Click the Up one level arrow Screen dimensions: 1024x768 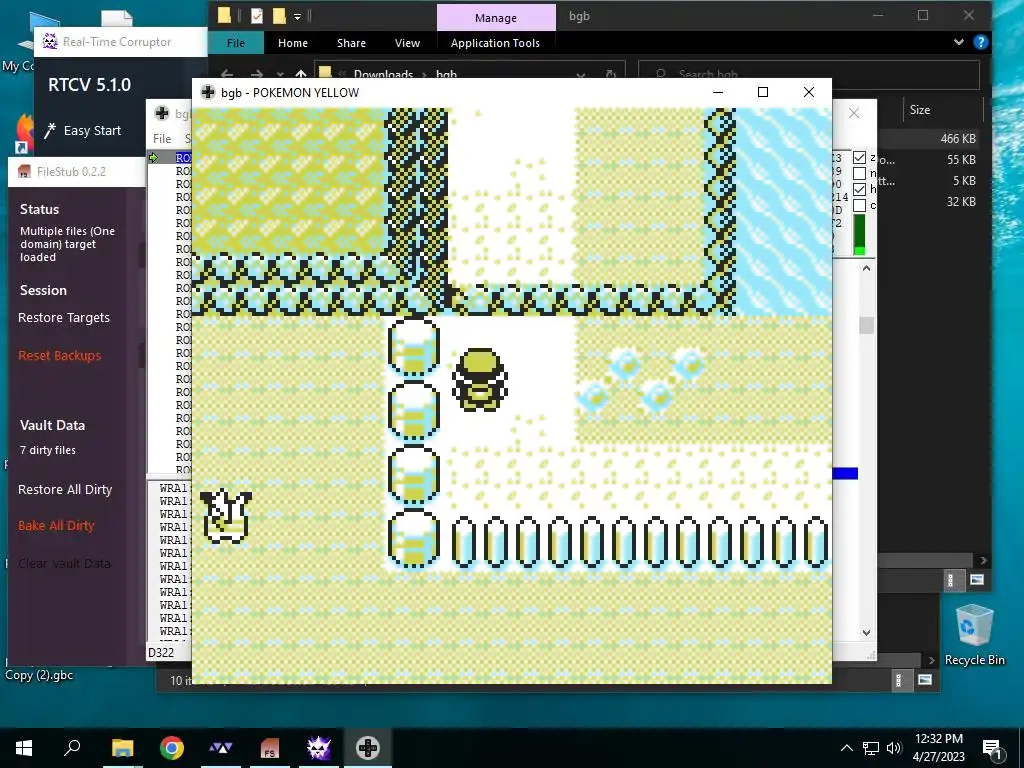tap(300, 74)
